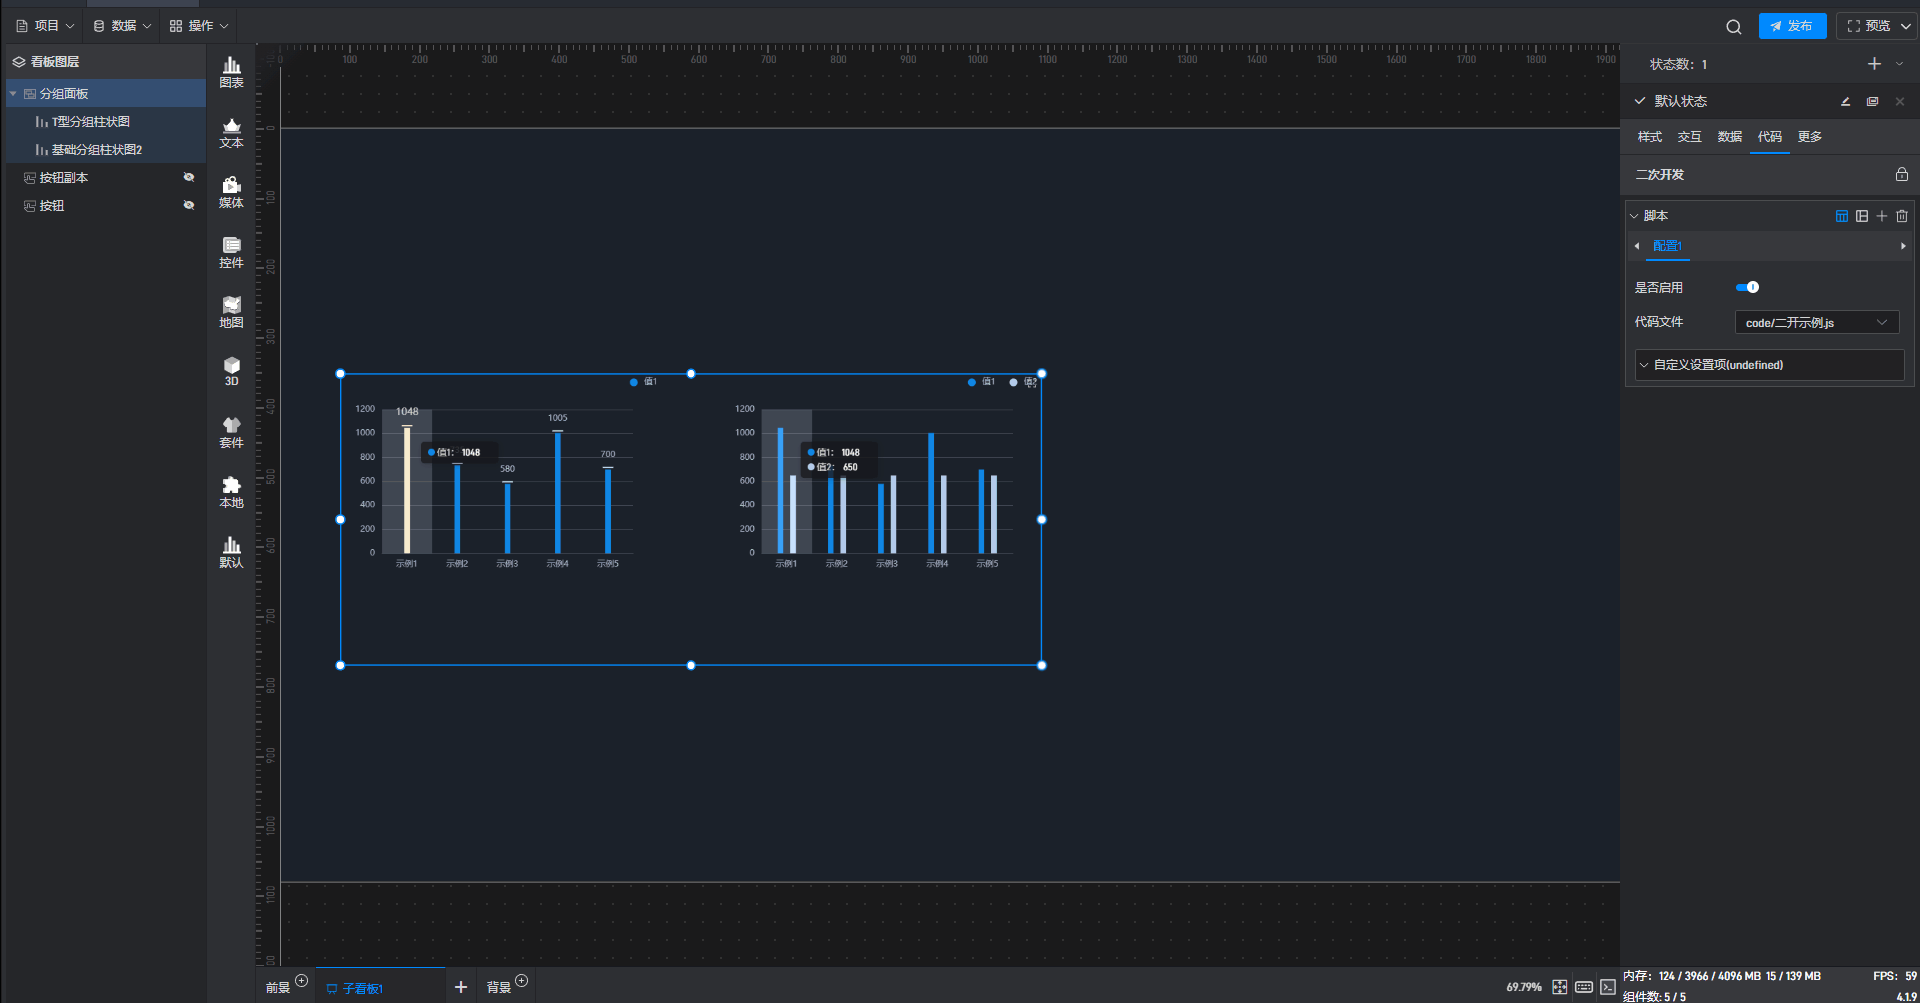This screenshot has width=1920, height=1003.
Task: Click the top-center resize handle of the selection
Action: tap(691, 374)
